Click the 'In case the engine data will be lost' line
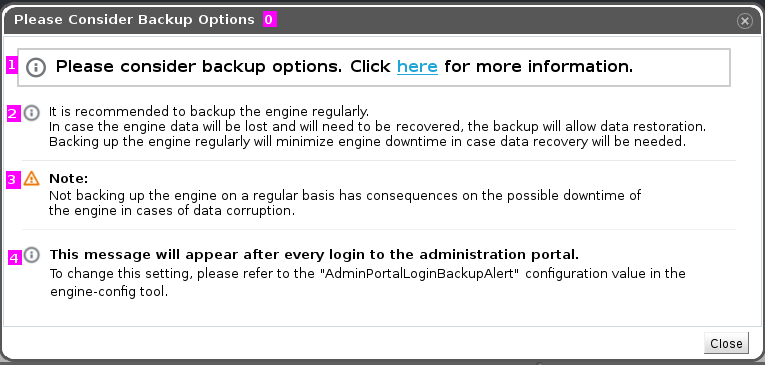Image resolution: width=766 pixels, height=366 pixels. click(378, 127)
